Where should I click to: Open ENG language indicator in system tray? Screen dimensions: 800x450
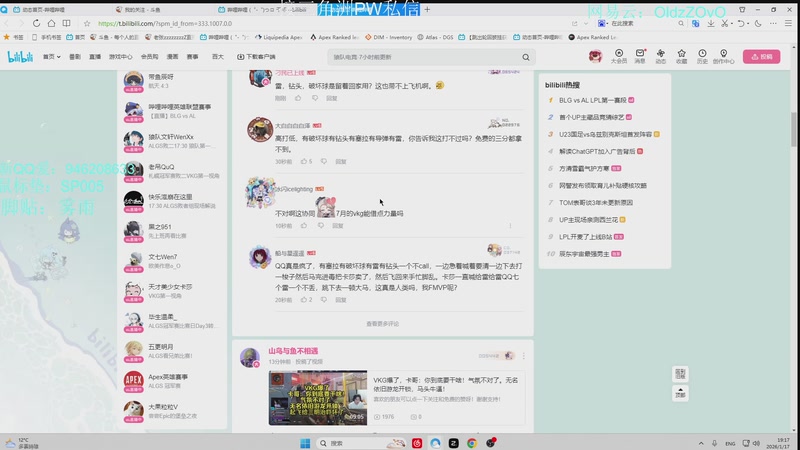pos(730,443)
